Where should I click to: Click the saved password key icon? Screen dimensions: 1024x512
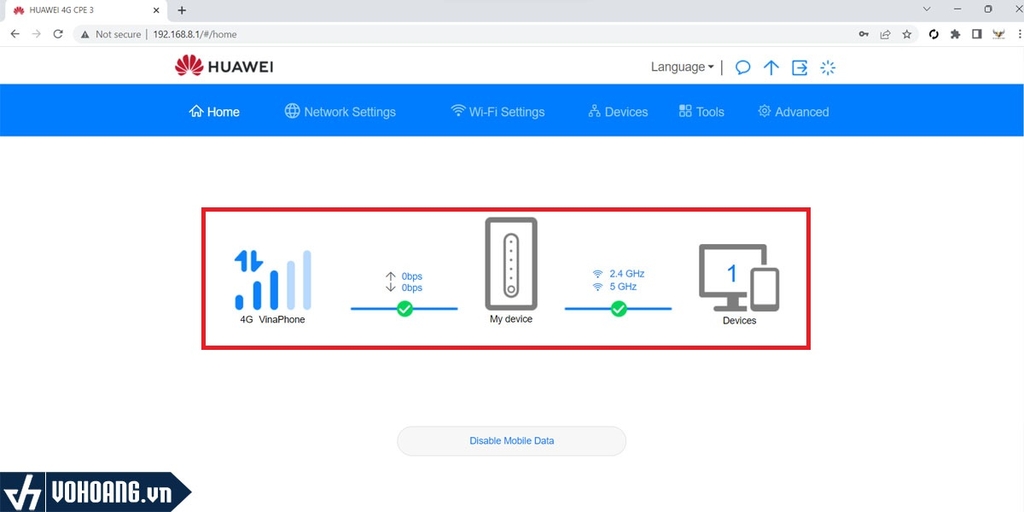pos(863,34)
